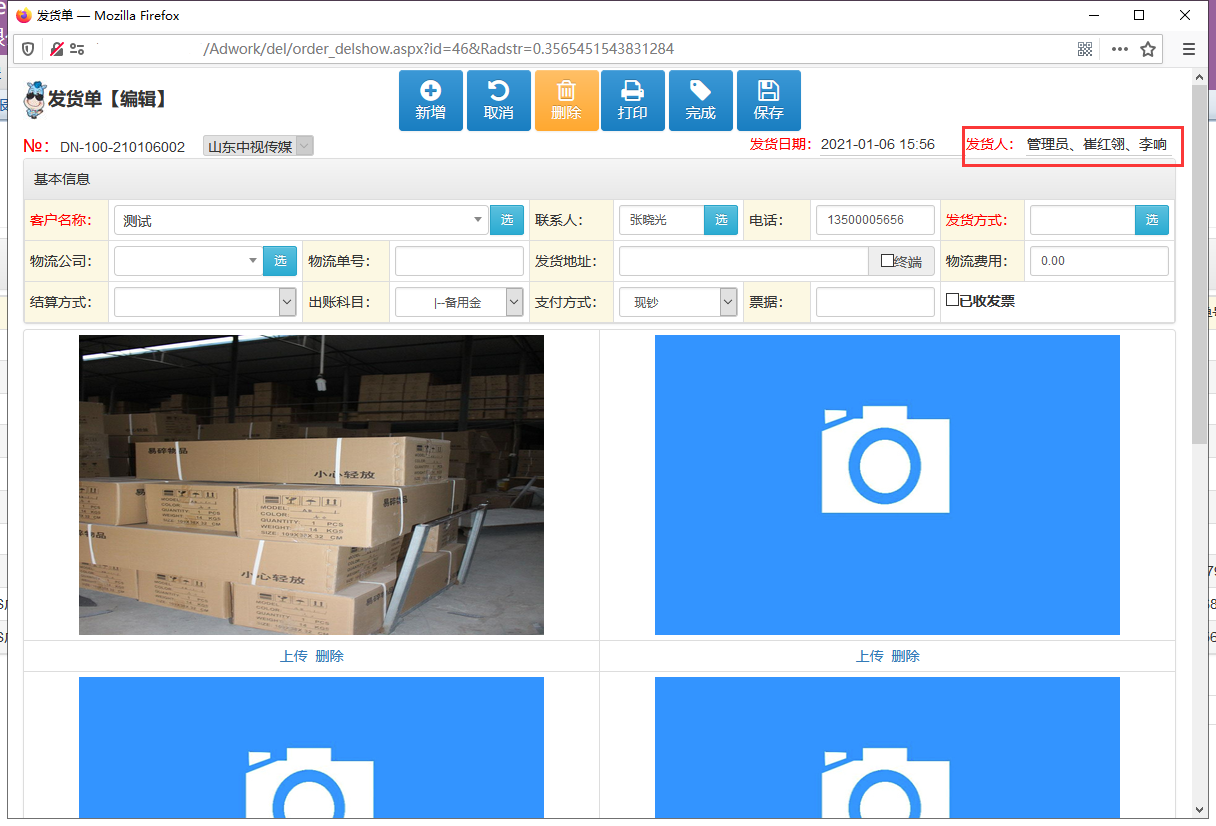Image resolution: width=1216 pixels, height=826 pixels.
Task: Bookmark this page with the star icon
Action: pos(1148,49)
